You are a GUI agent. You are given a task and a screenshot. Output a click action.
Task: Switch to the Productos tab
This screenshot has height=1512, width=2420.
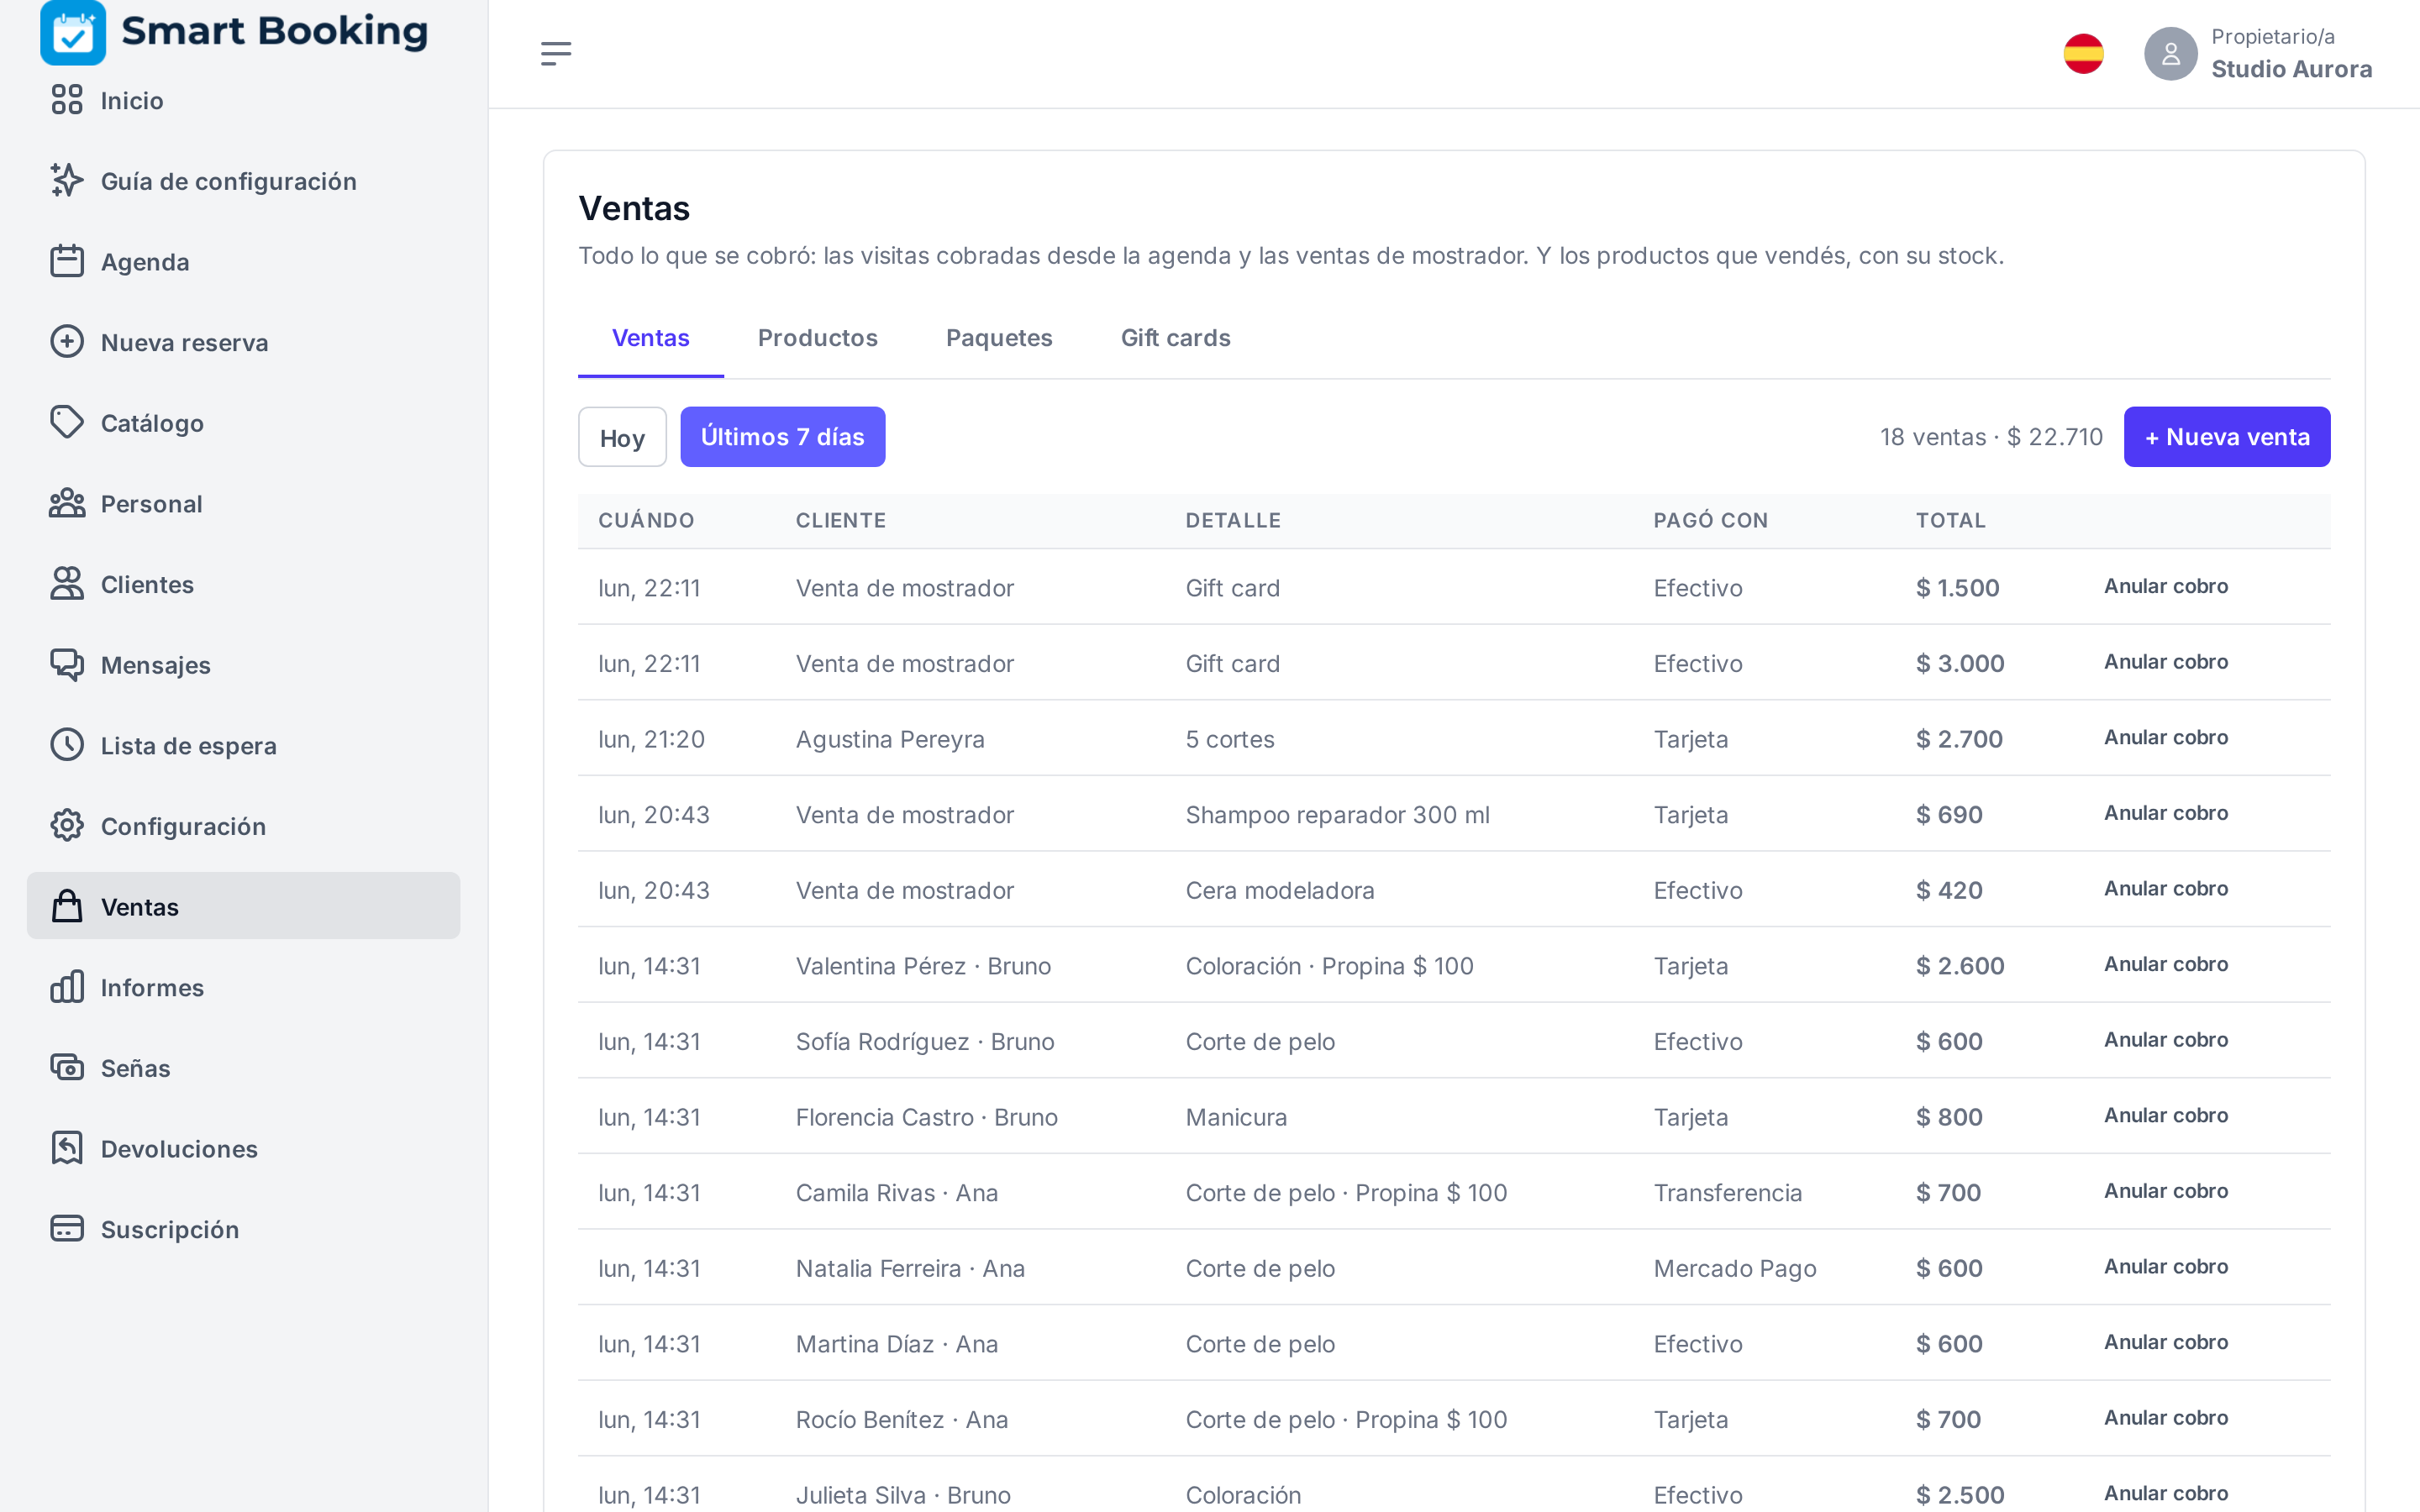point(818,338)
